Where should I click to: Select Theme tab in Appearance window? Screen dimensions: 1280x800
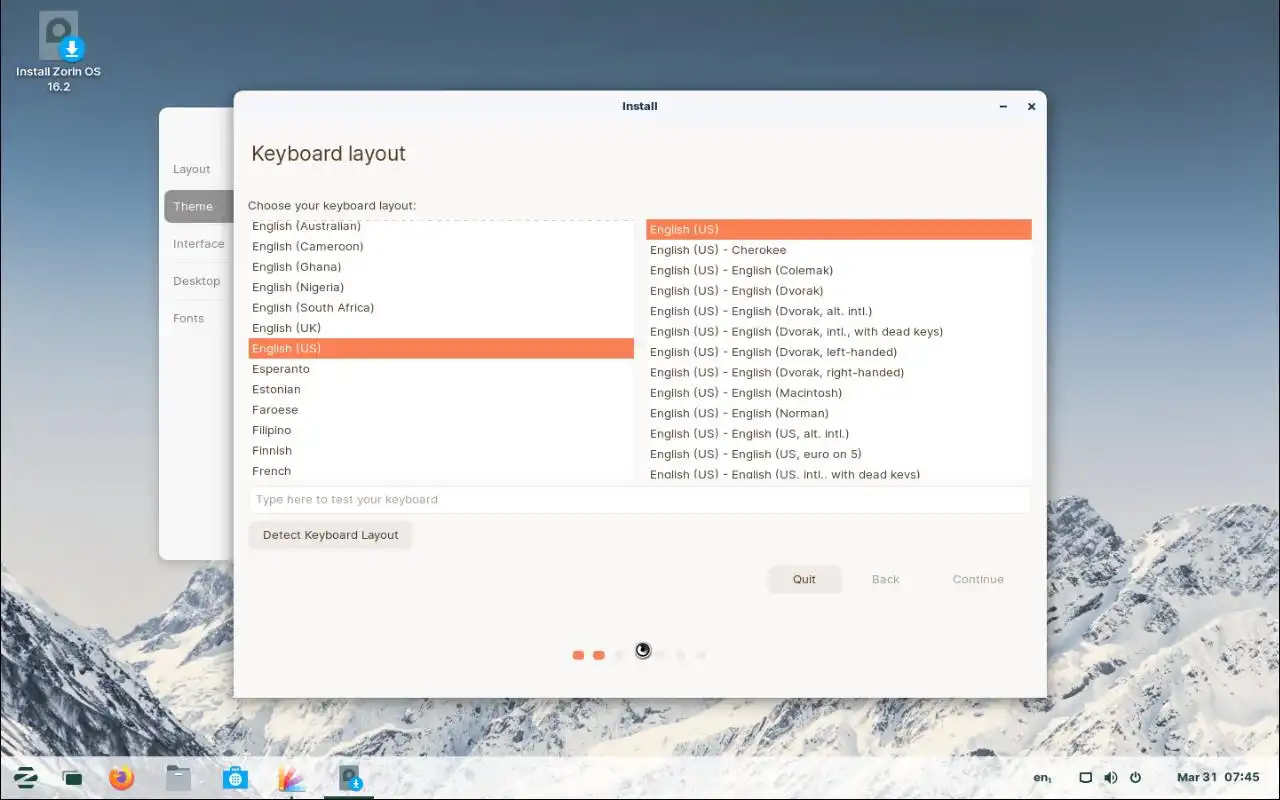coord(199,206)
